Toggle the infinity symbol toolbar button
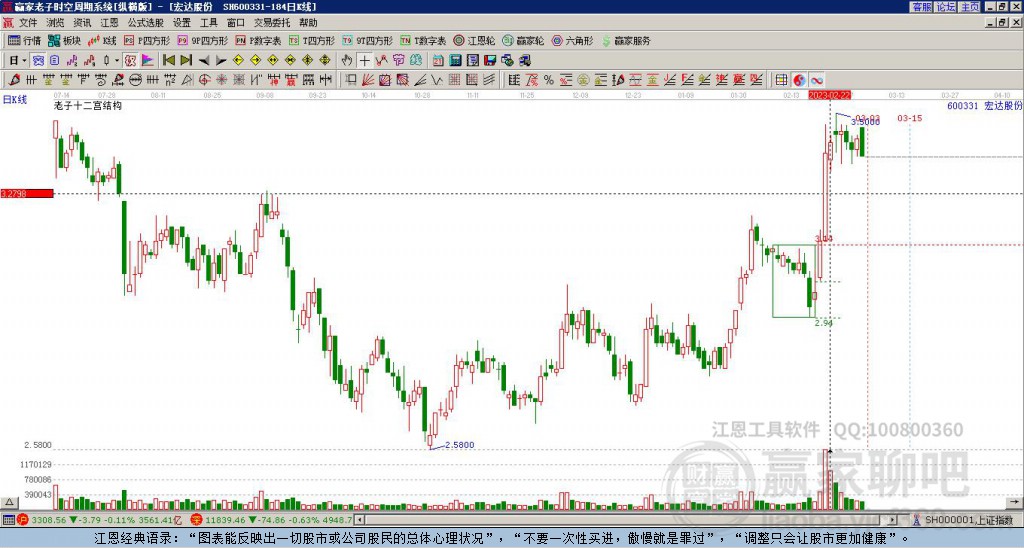 pyautogui.click(x=816, y=80)
